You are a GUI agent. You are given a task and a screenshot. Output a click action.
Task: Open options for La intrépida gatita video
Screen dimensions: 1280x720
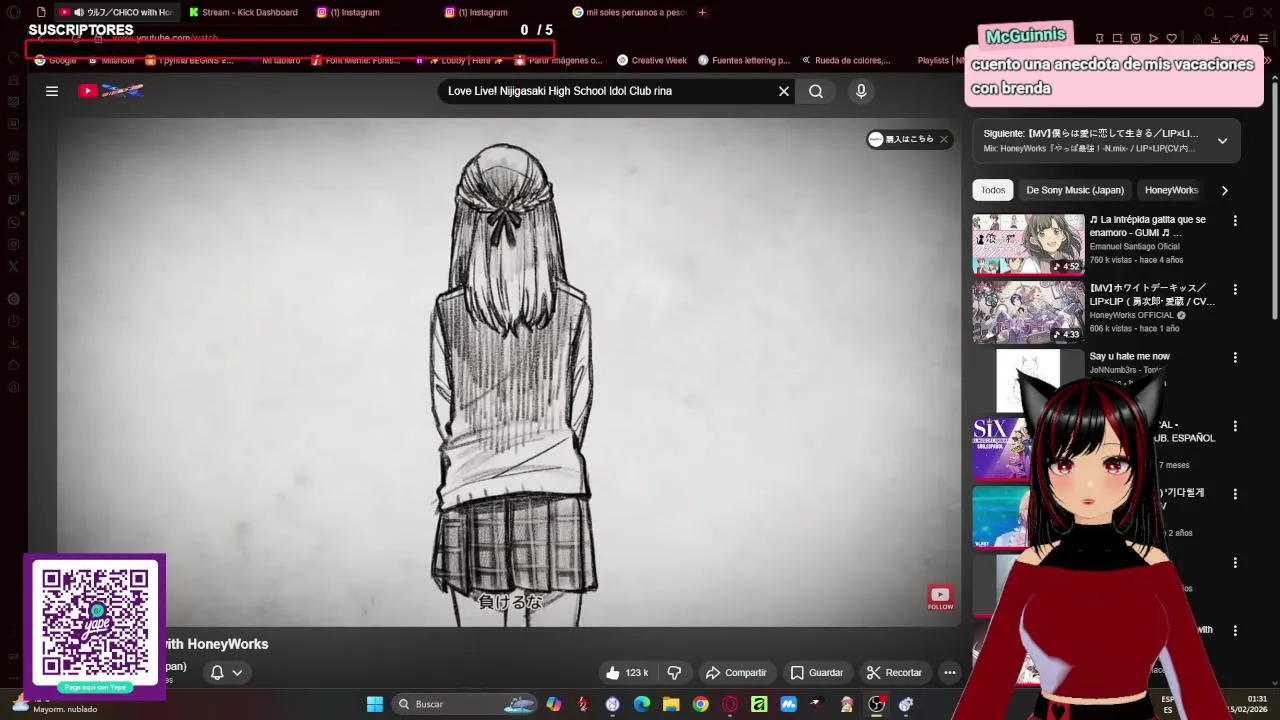(1235, 221)
